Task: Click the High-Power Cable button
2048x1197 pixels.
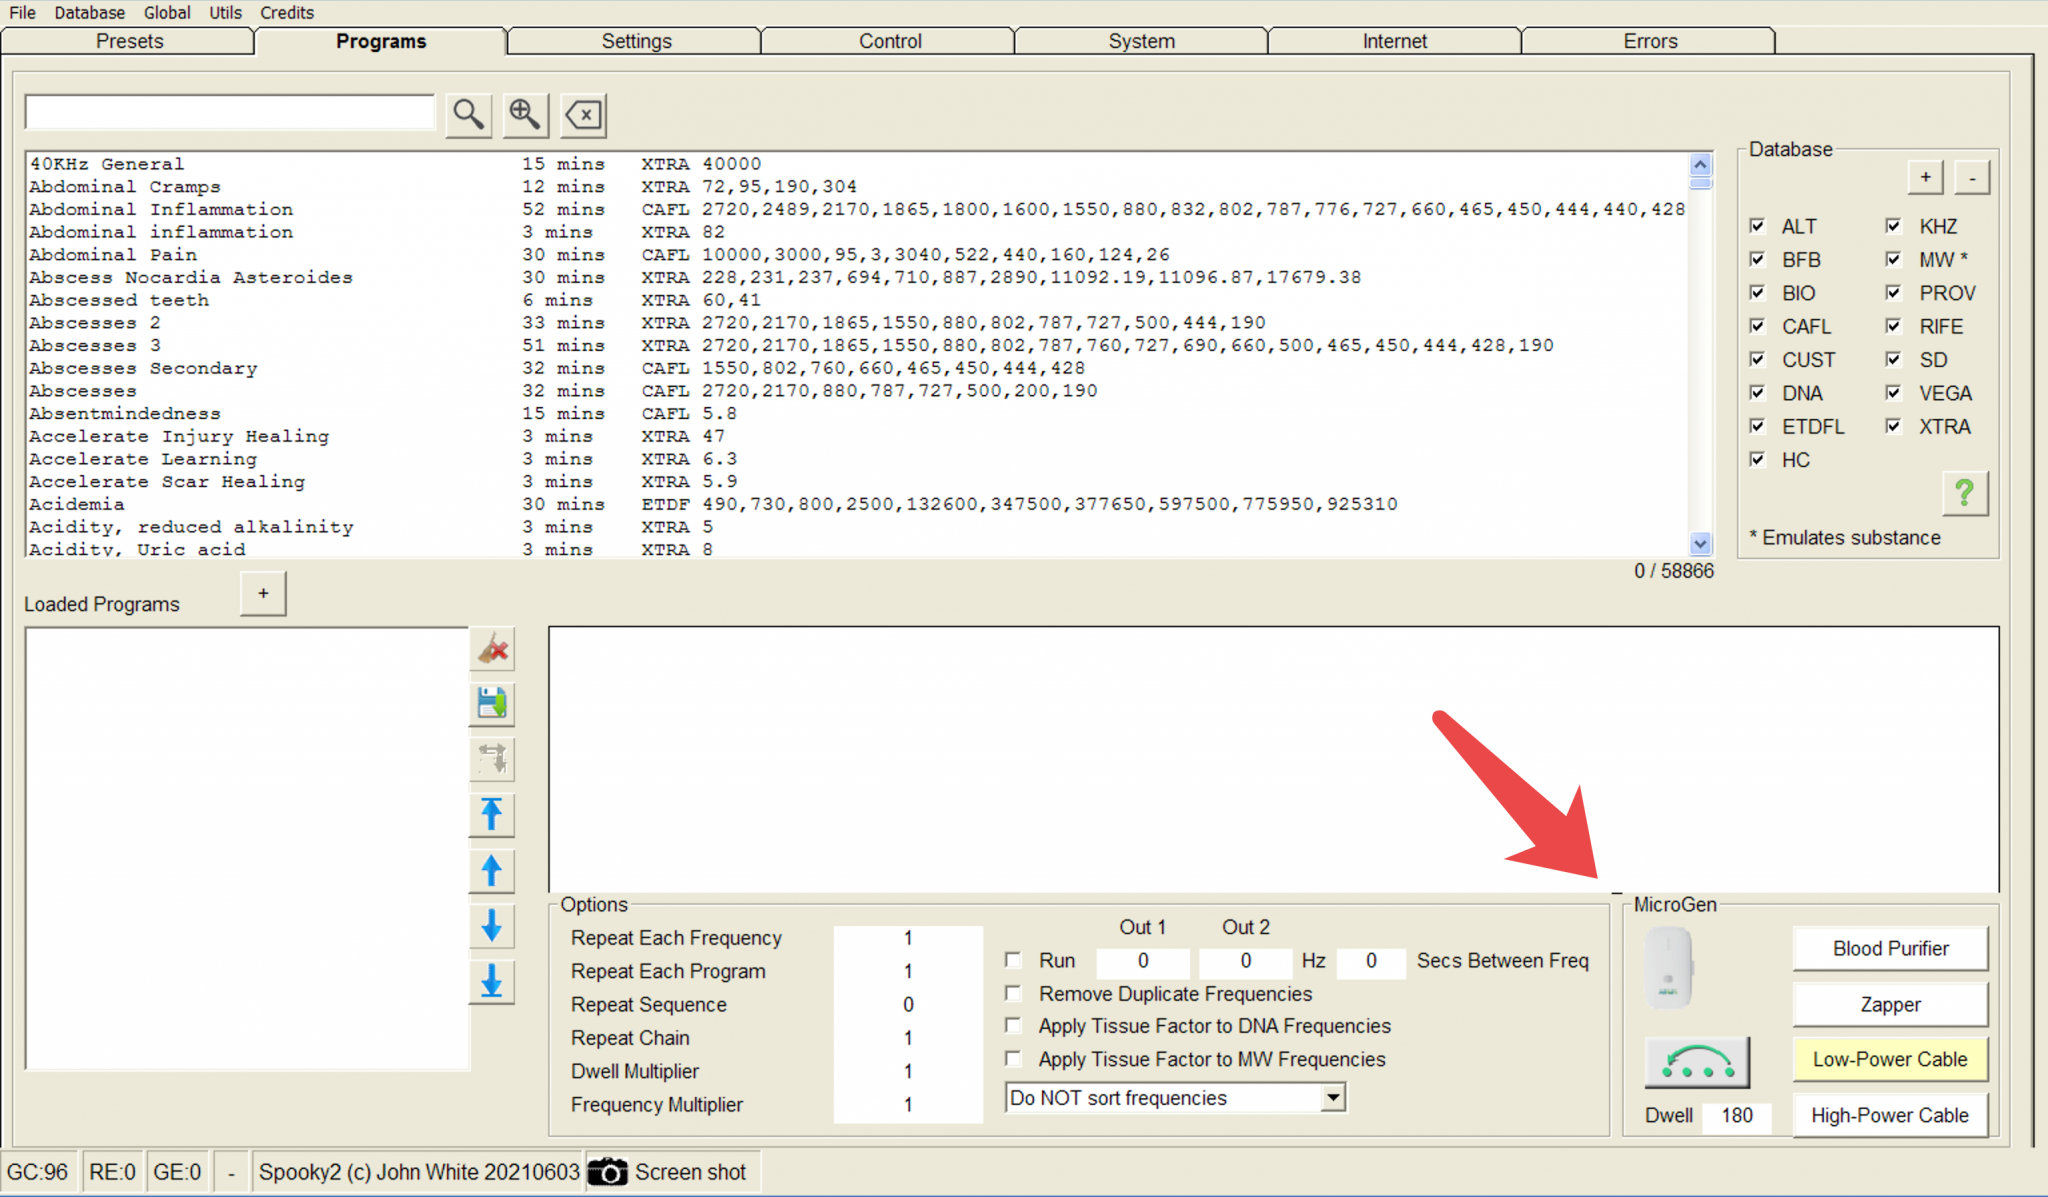Action: pyautogui.click(x=1890, y=1115)
